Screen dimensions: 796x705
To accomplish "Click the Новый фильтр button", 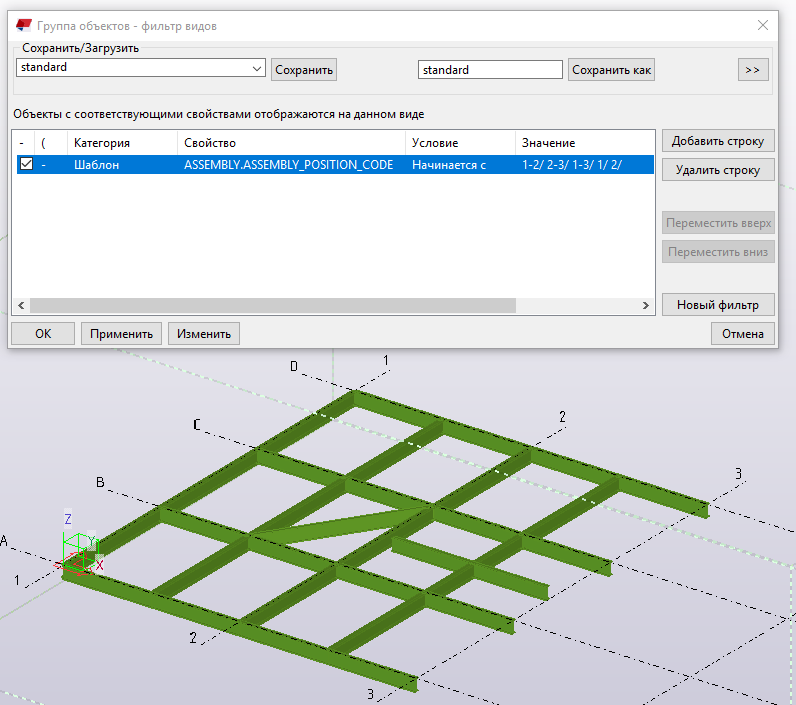I will coord(717,305).
